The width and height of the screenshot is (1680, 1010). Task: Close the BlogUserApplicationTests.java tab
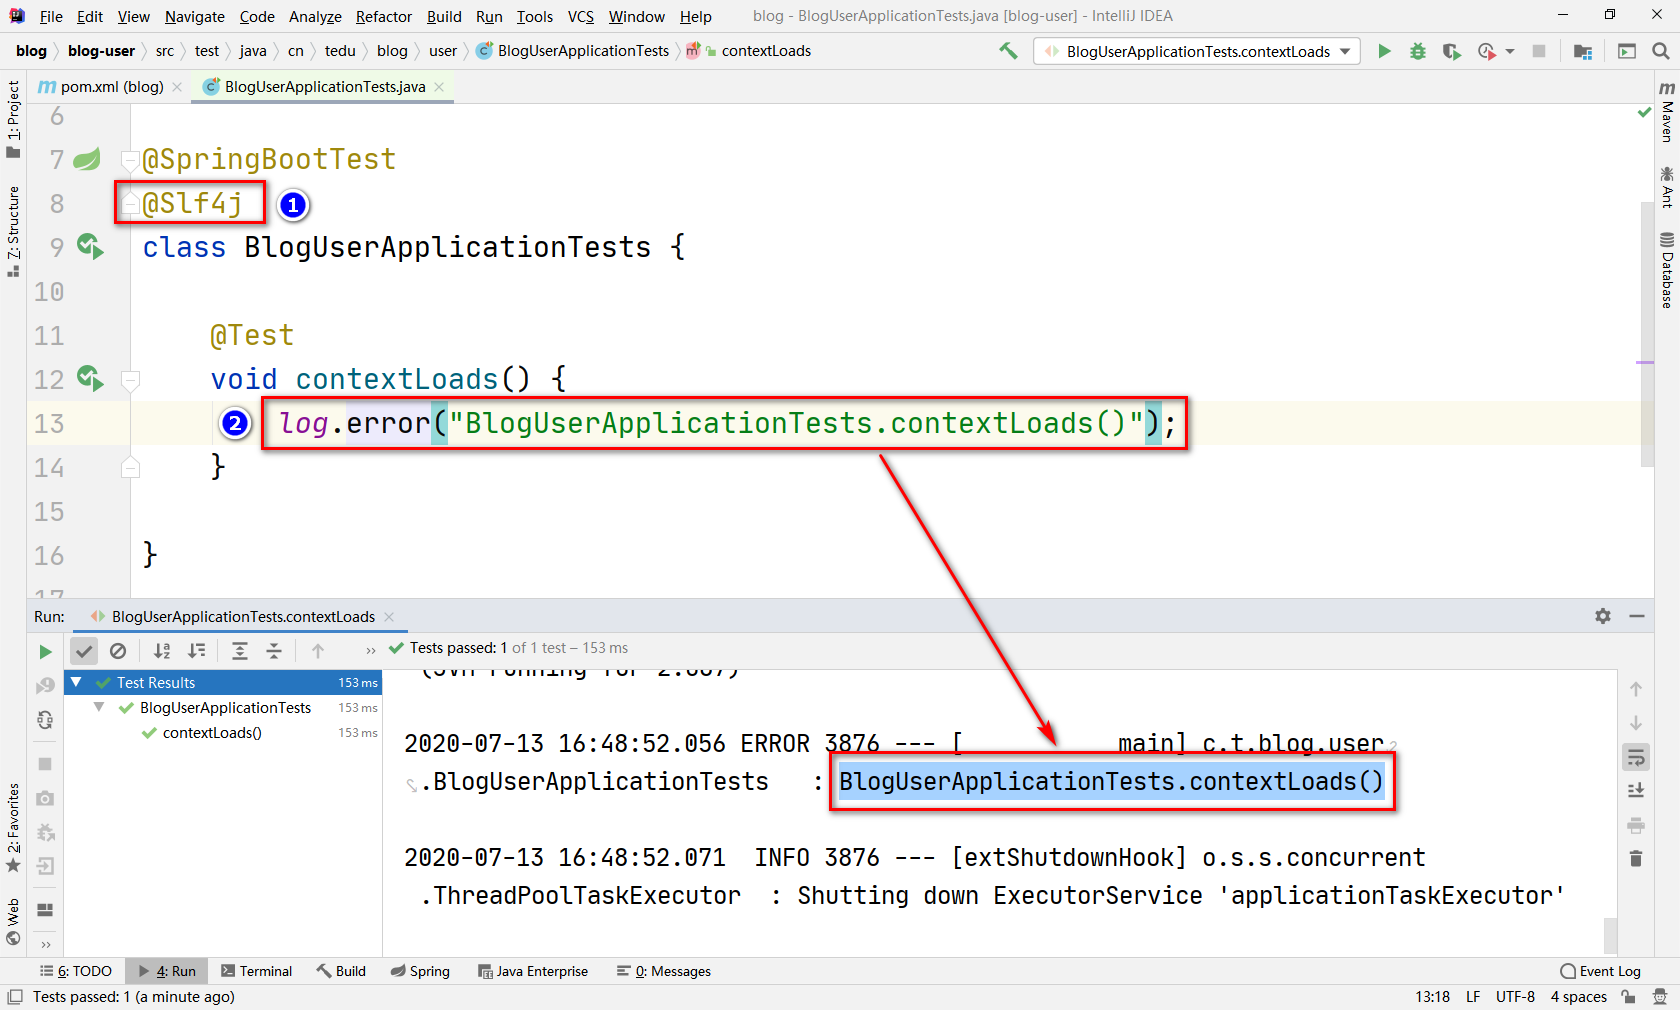coord(439,87)
